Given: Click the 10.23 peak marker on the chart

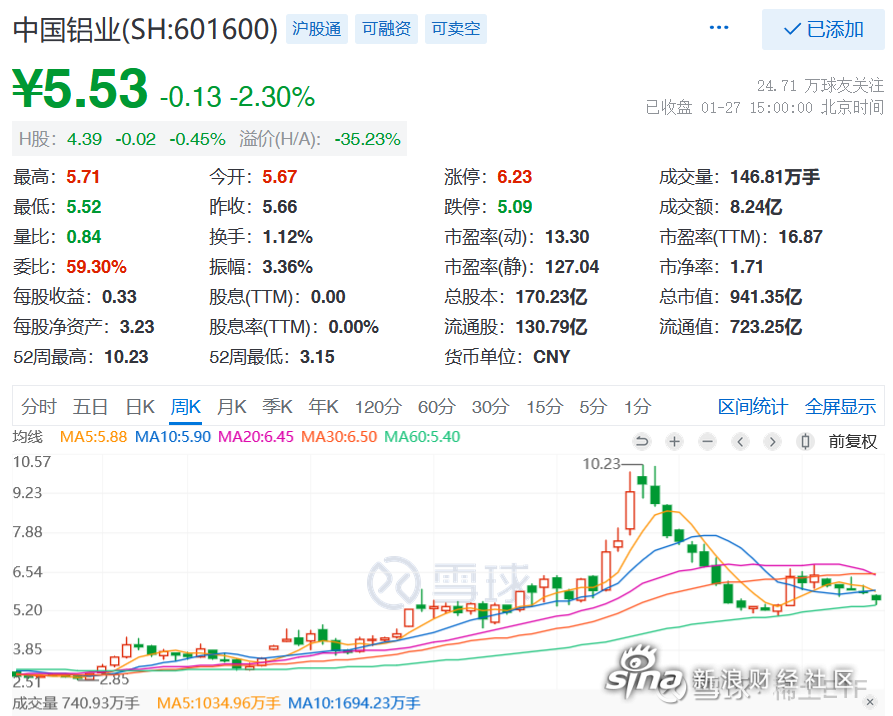Looking at the screenshot, I should pyautogui.click(x=601, y=464).
